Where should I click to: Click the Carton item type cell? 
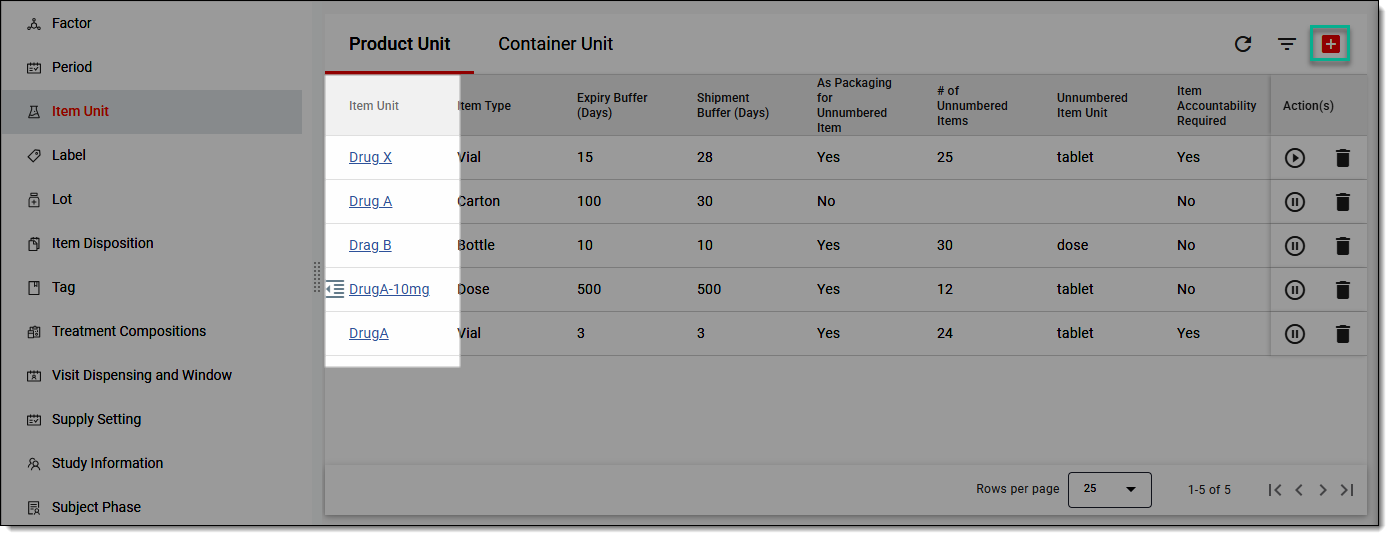(480, 201)
